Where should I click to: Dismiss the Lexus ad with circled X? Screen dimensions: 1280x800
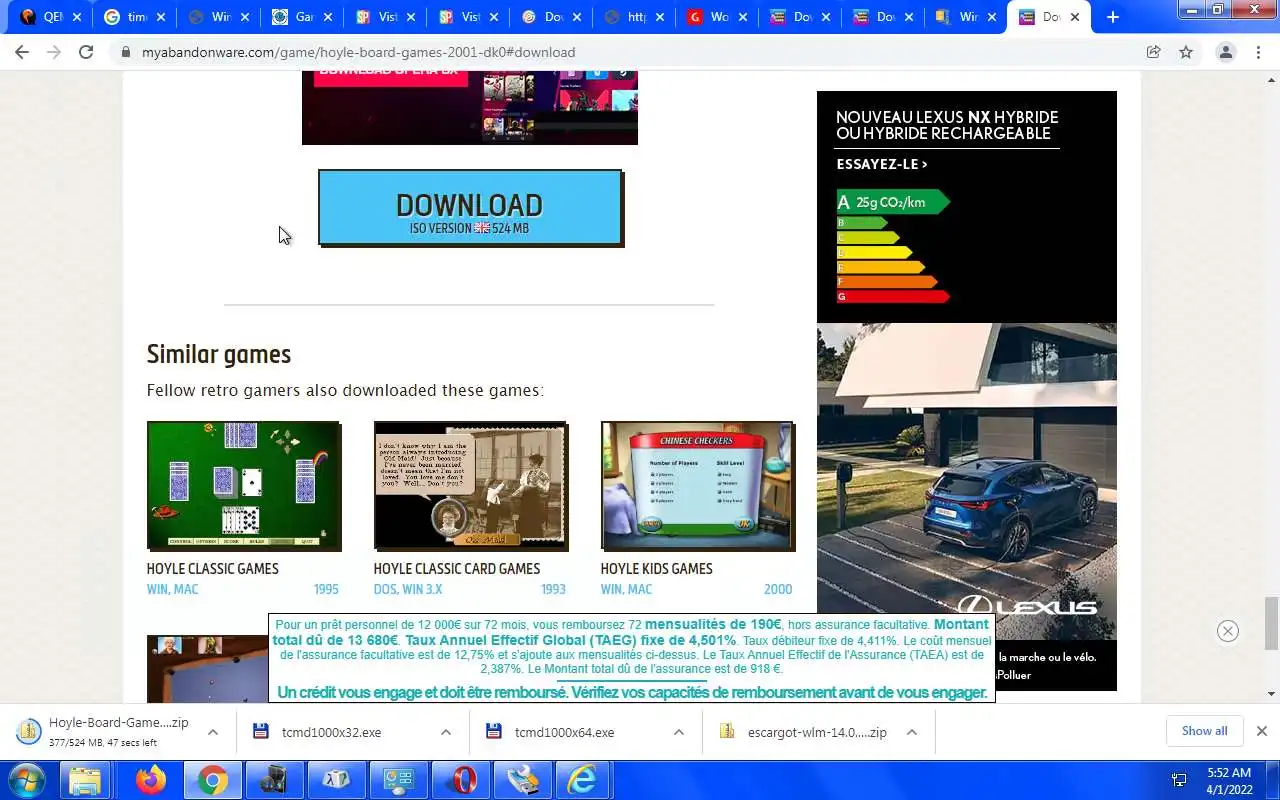tap(1228, 631)
